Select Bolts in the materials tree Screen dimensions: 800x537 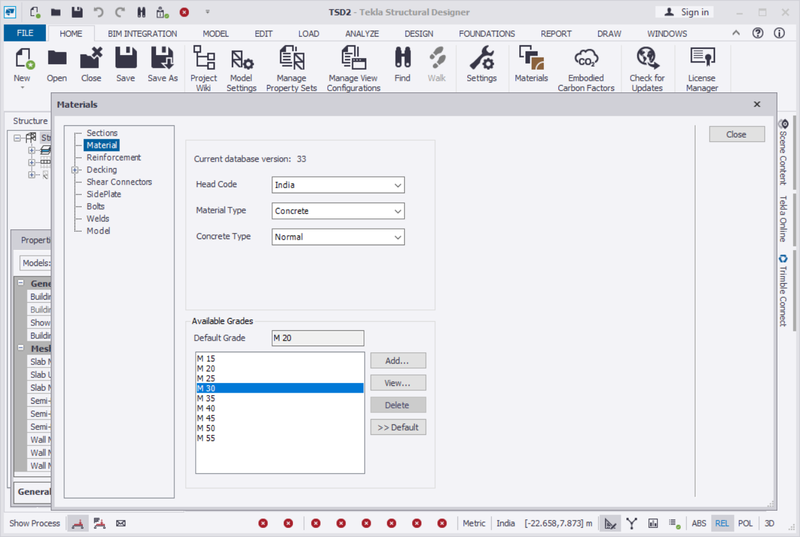(x=95, y=207)
